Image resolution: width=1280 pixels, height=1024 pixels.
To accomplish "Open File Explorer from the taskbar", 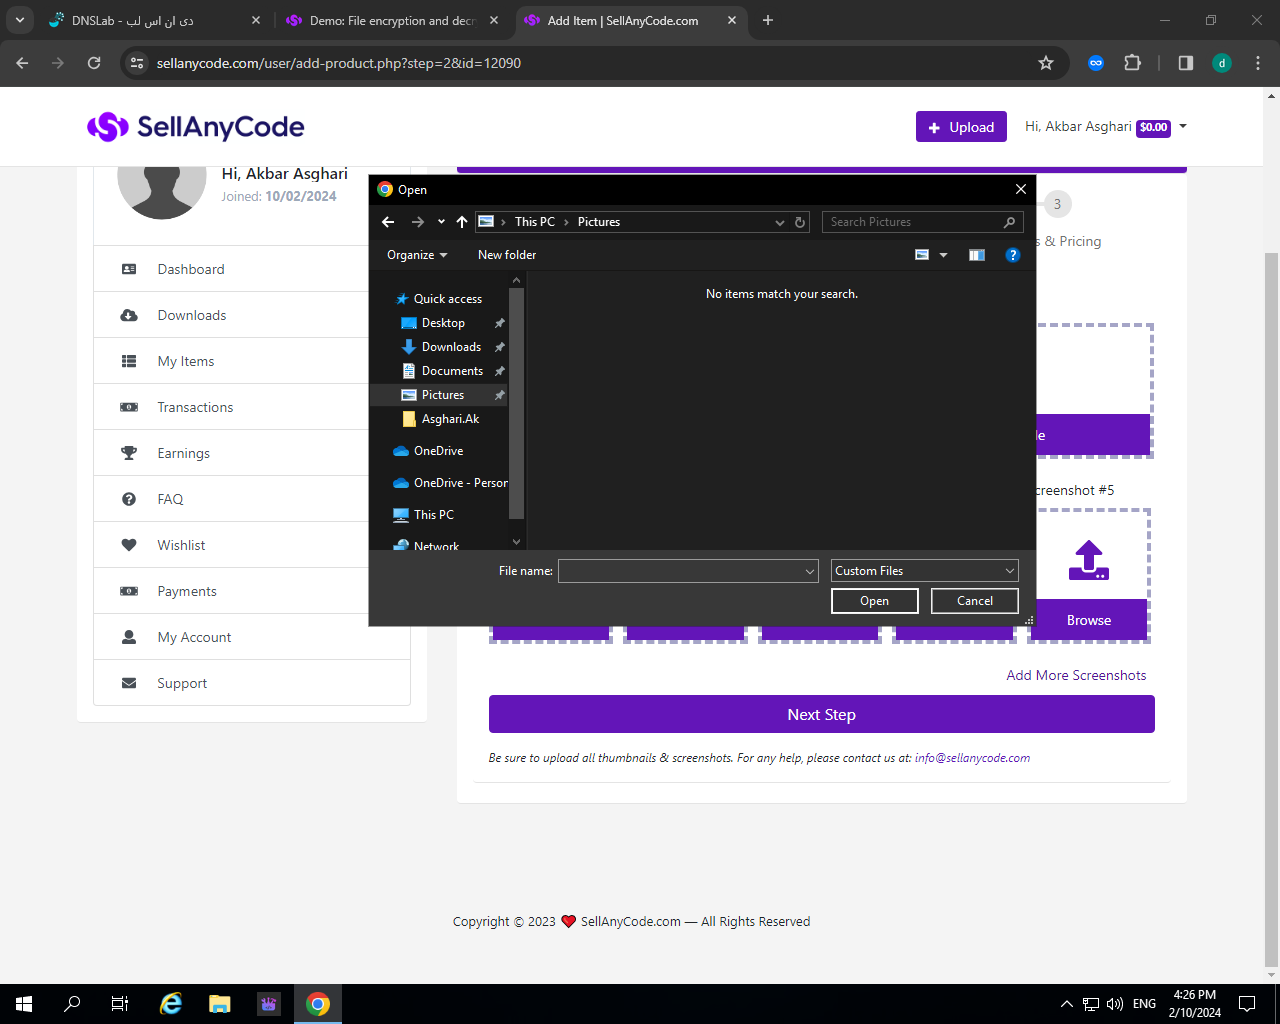I will (x=219, y=1004).
